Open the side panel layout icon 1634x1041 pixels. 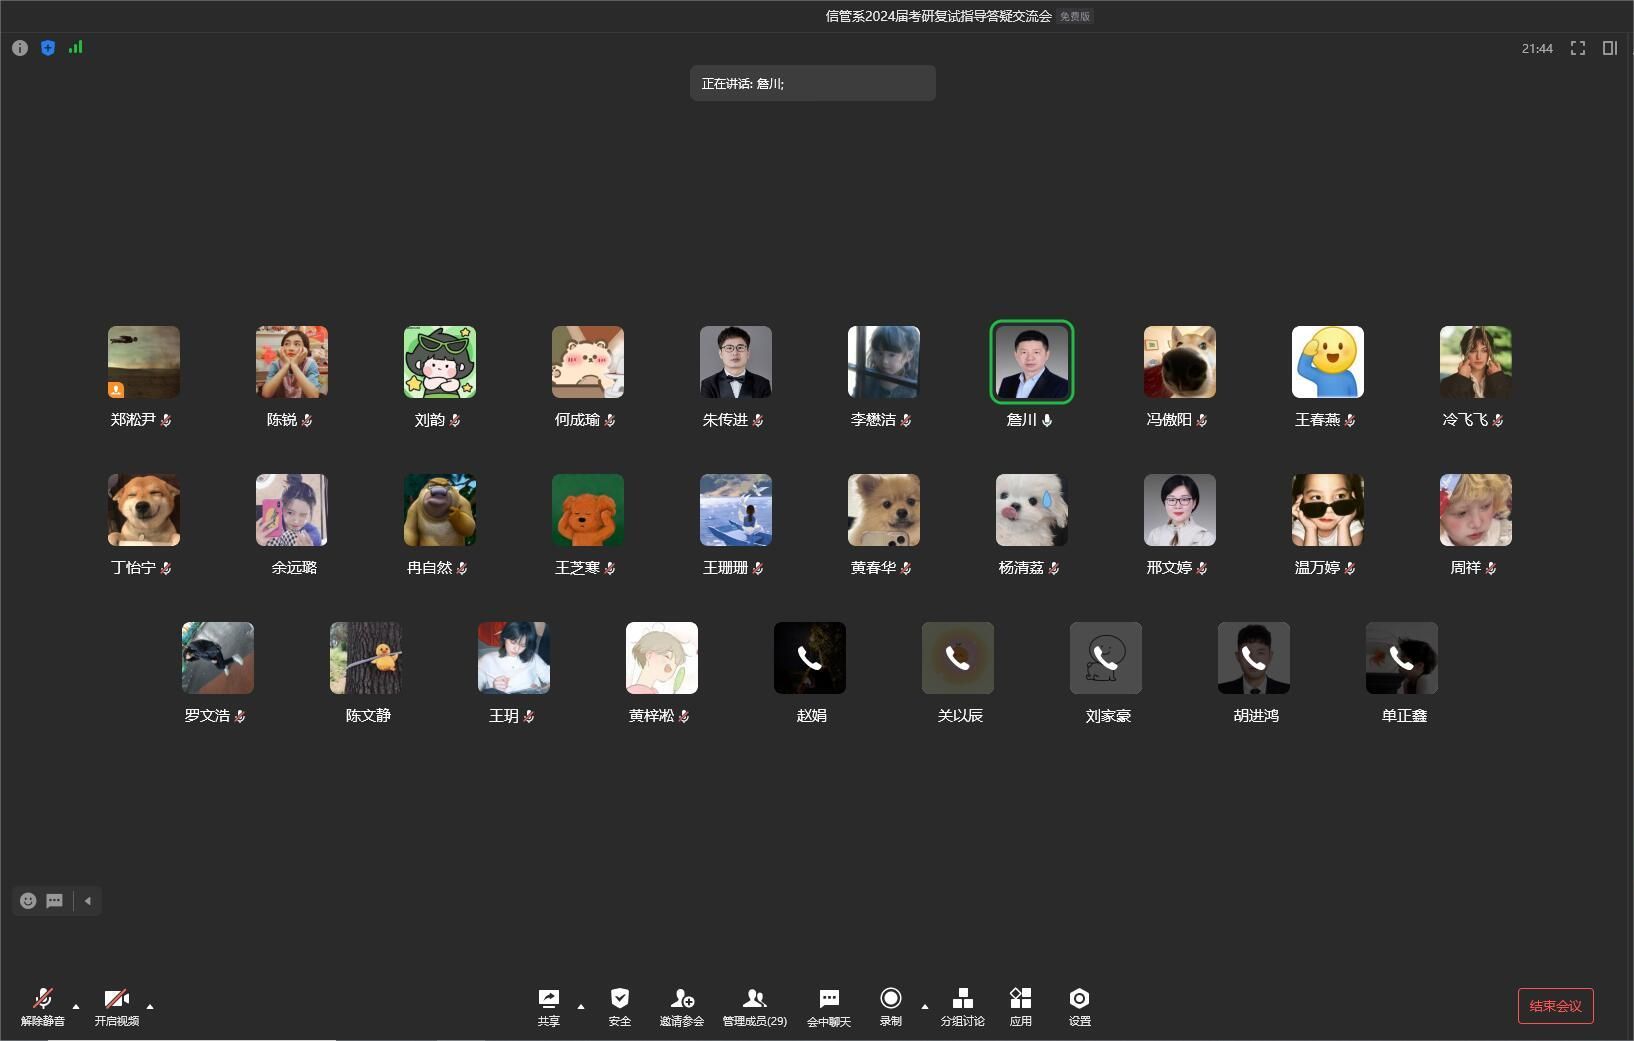coord(1610,48)
